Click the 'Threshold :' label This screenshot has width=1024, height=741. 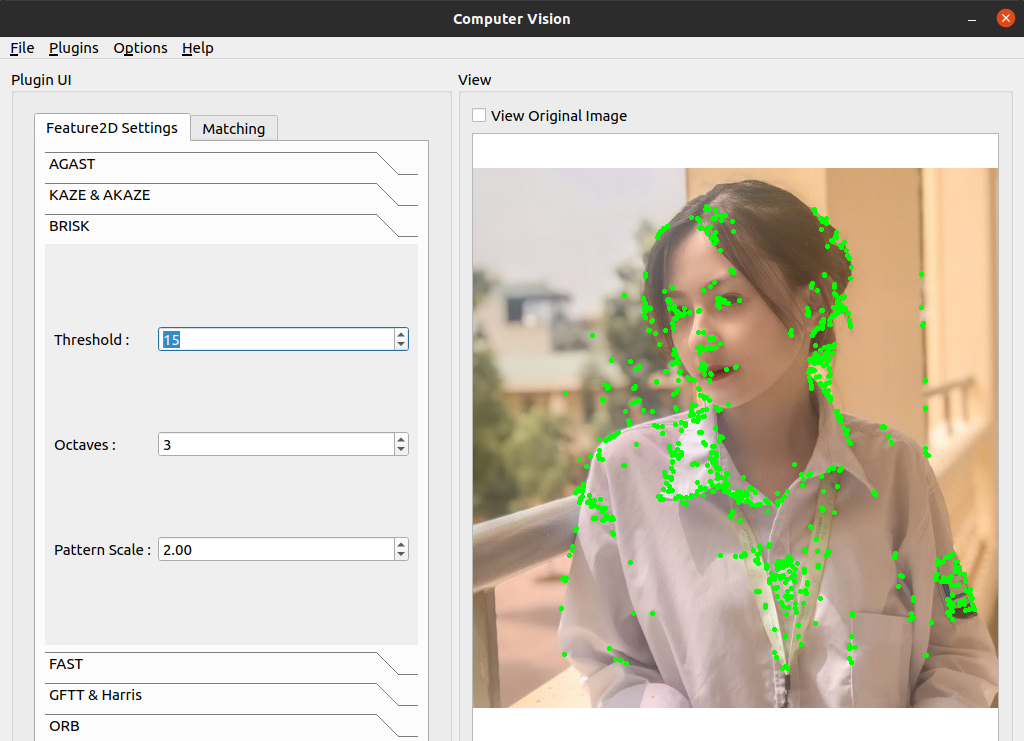tap(91, 340)
